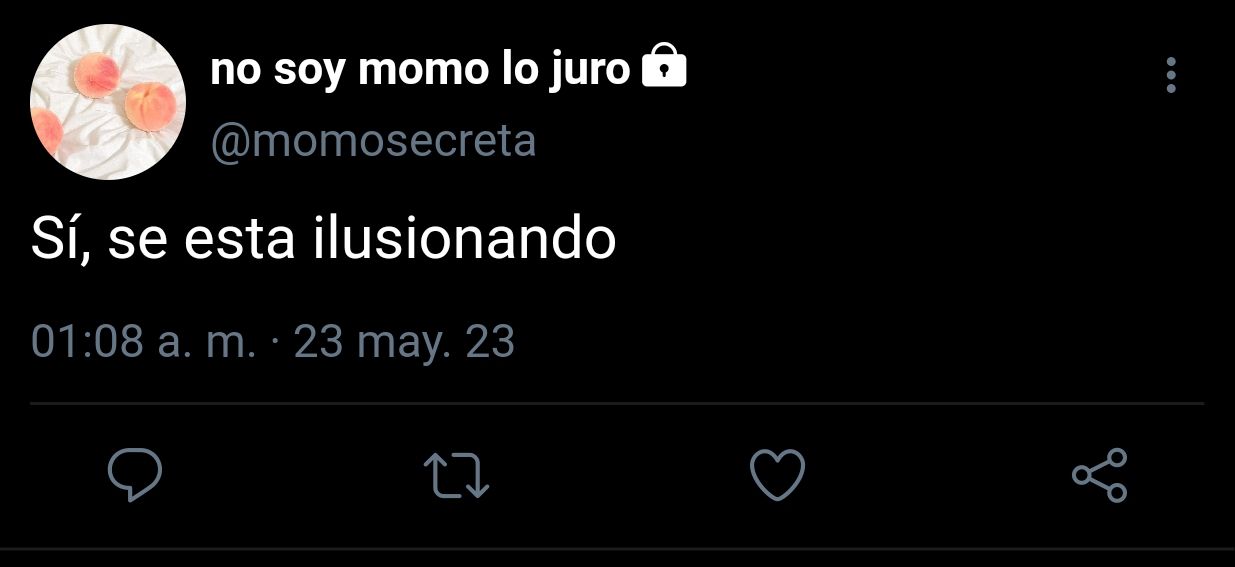Viewport: 1235px width, 567px height.
Task: Open the peaches profile picture
Action: tap(108, 102)
